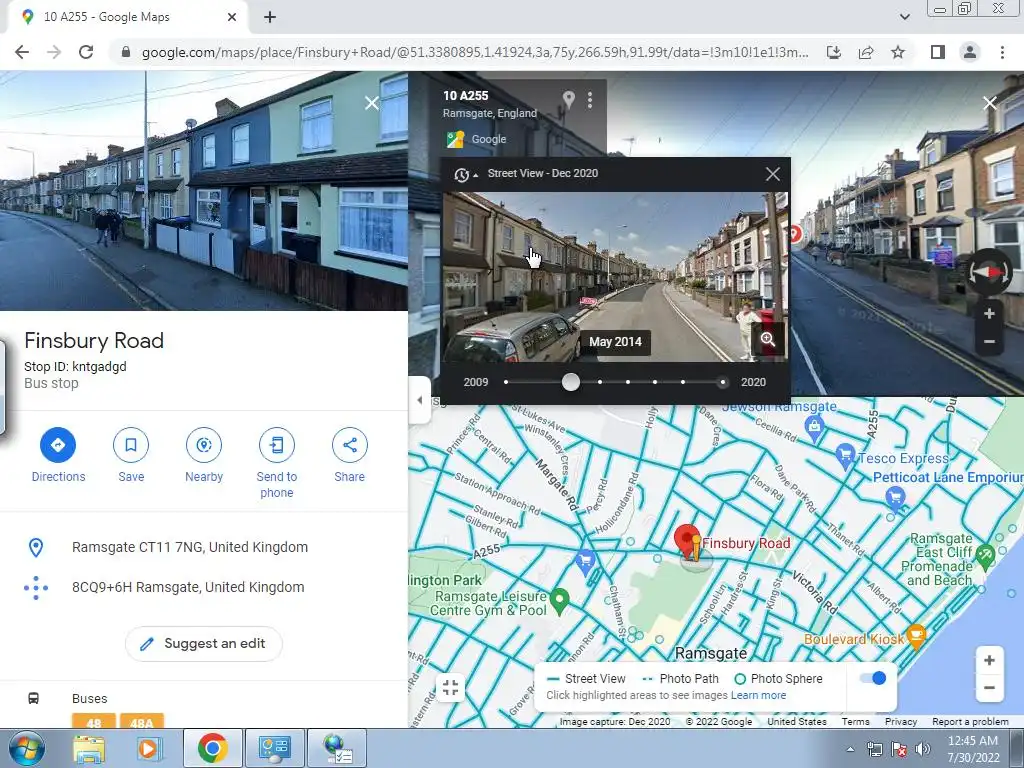Click Chrome icon in the taskbar

[x=212, y=748]
